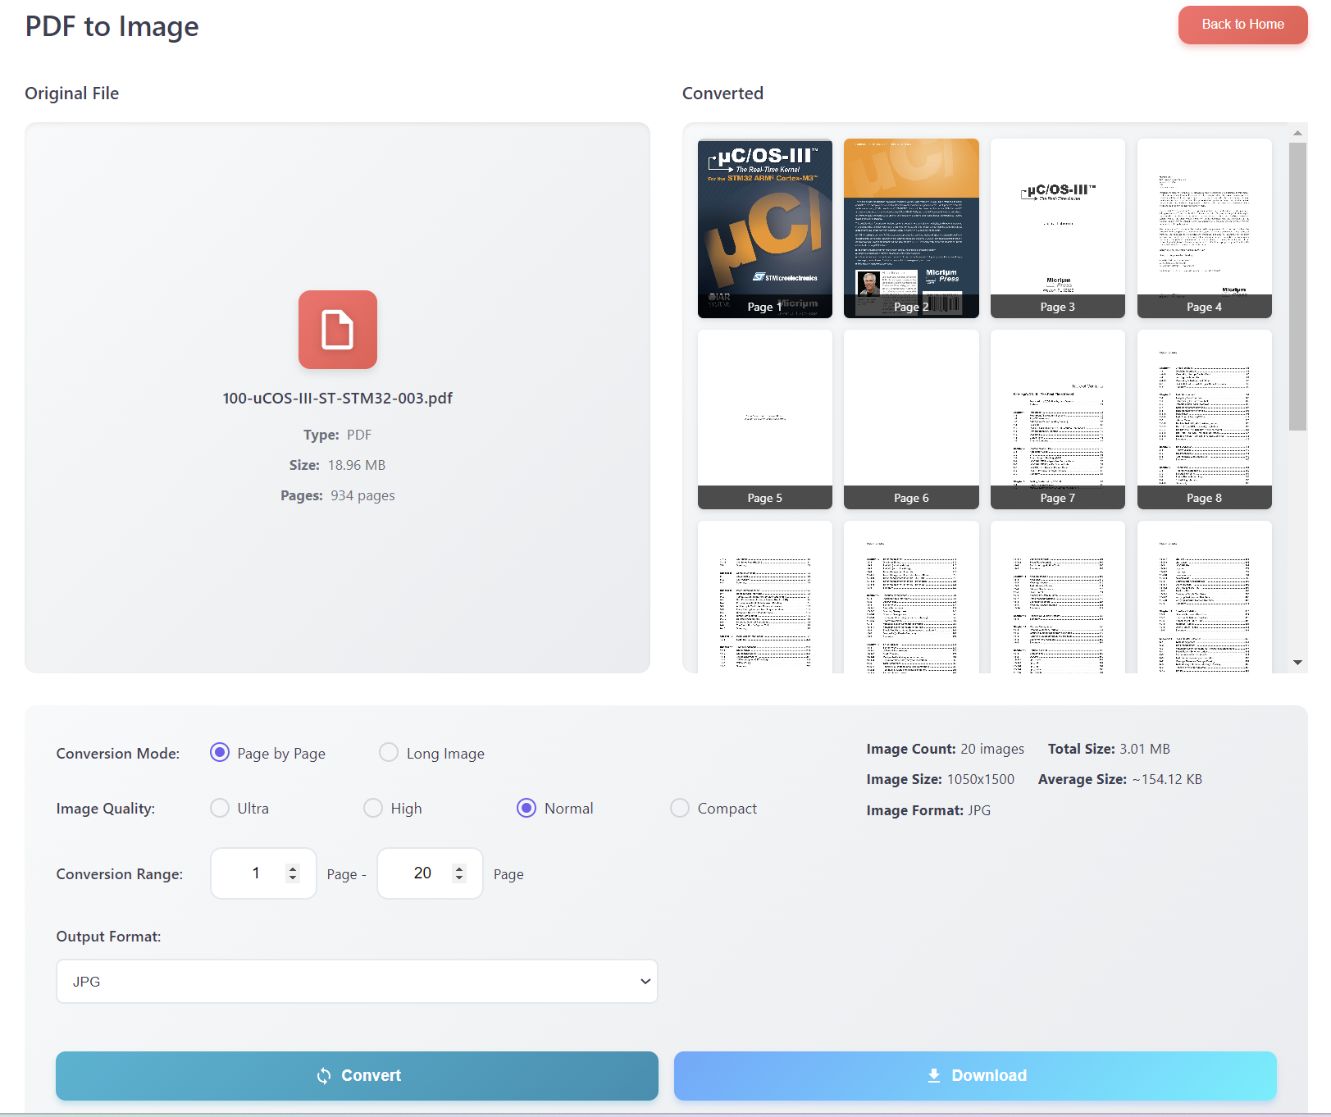
Task: Click the Convert button
Action: [x=357, y=1076]
